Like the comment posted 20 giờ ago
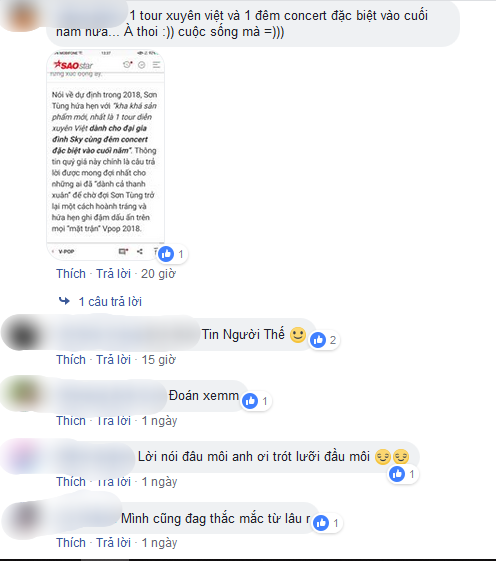This screenshot has height=561, width=496. (x=71, y=274)
